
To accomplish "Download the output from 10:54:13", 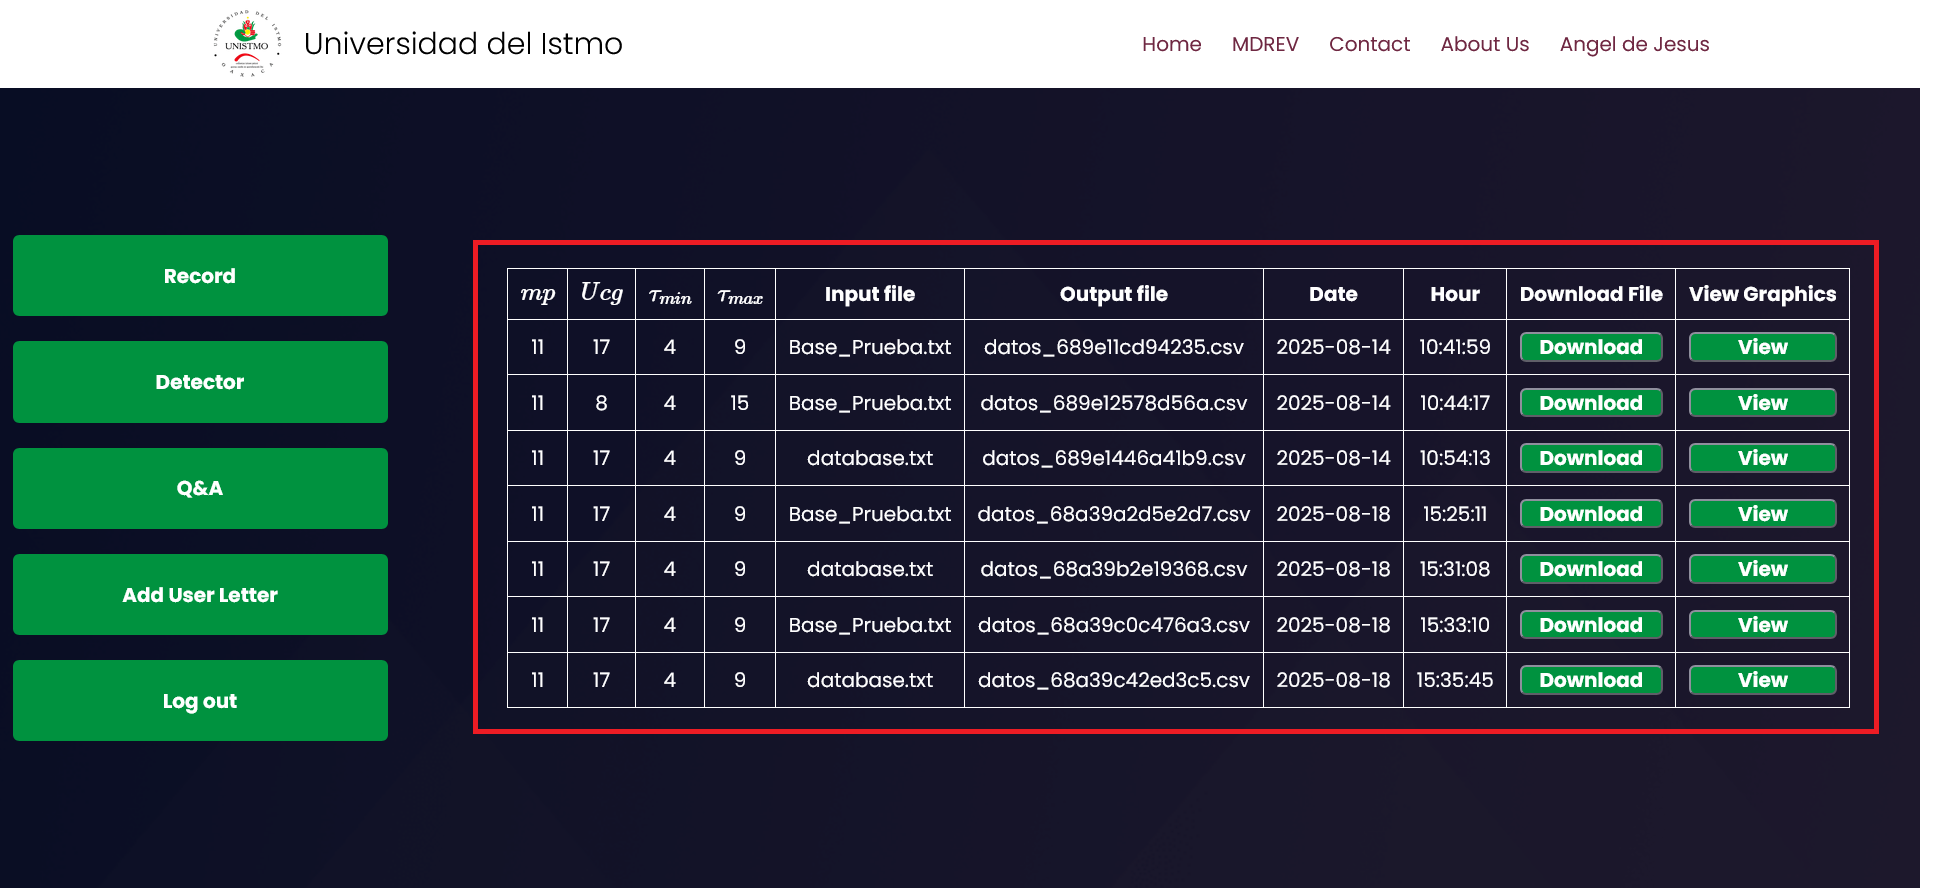I will coord(1590,458).
